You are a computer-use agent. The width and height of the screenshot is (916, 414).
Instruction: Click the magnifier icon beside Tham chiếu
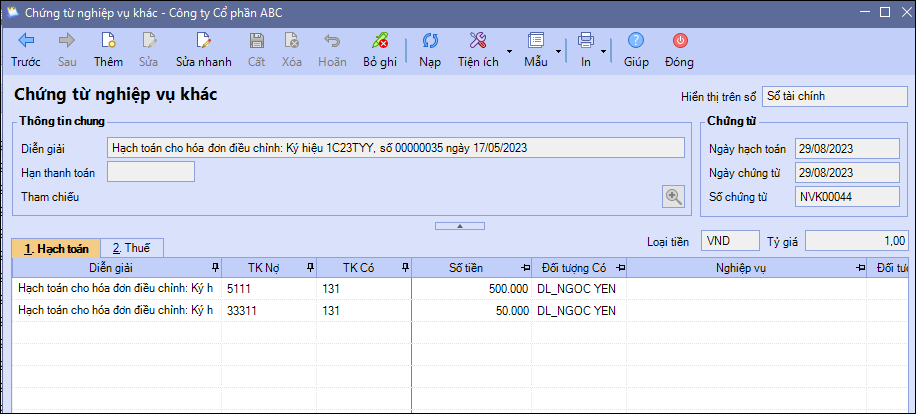[x=674, y=197]
